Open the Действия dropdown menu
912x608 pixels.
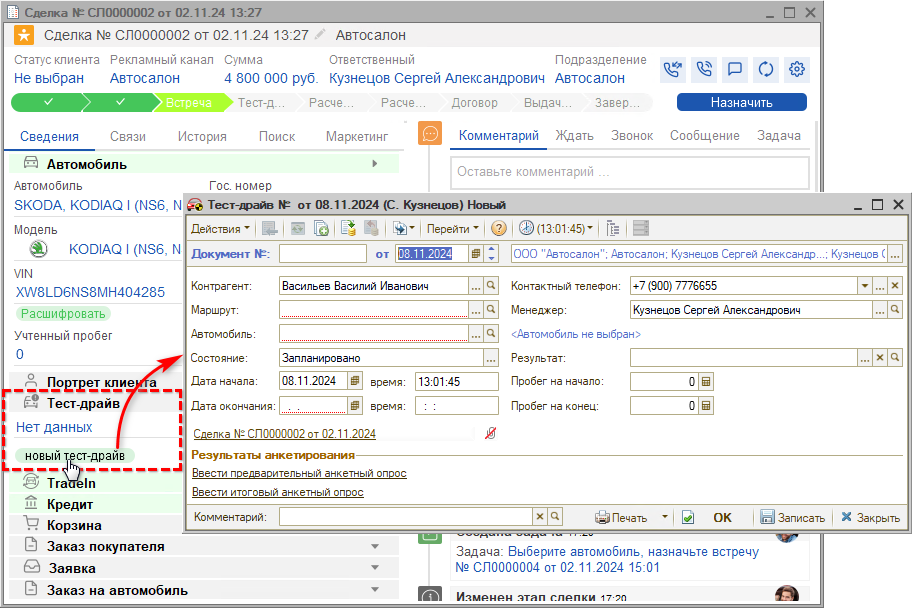coord(220,229)
